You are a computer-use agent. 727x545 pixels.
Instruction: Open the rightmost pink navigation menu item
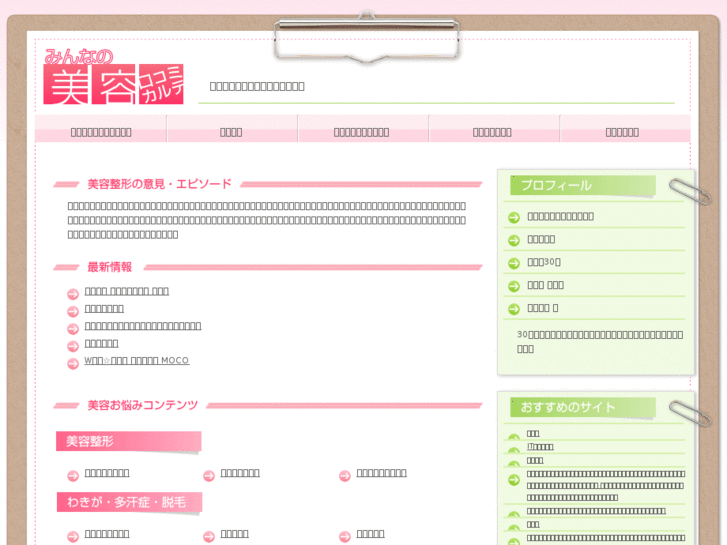coord(624,129)
